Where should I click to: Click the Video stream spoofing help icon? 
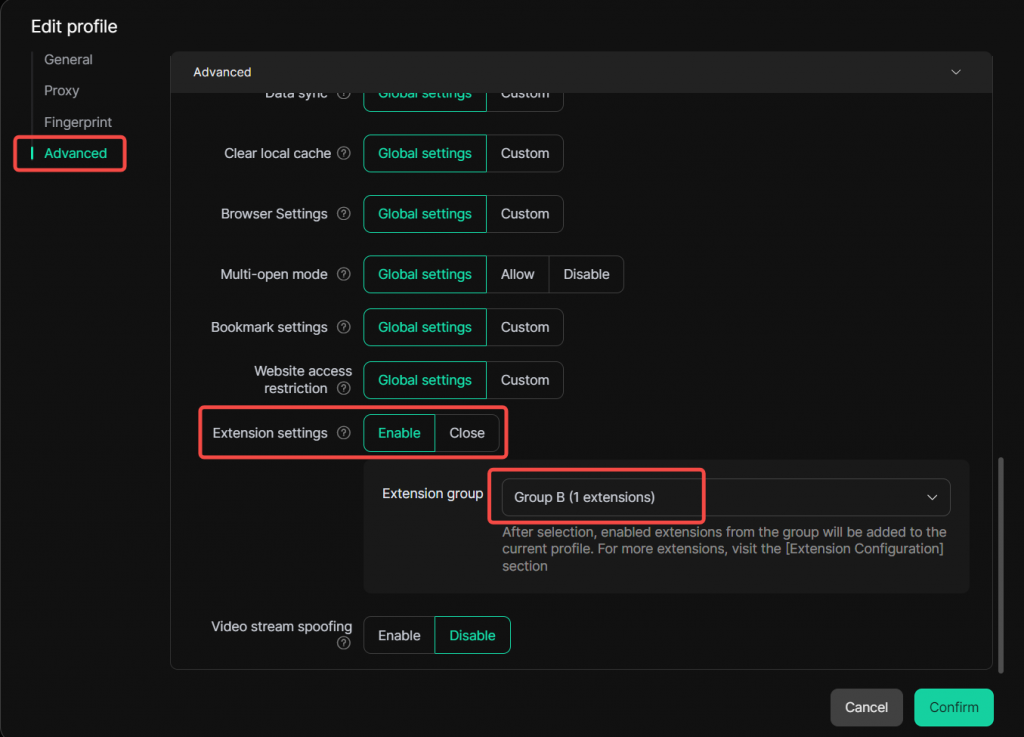pyautogui.click(x=344, y=643)
